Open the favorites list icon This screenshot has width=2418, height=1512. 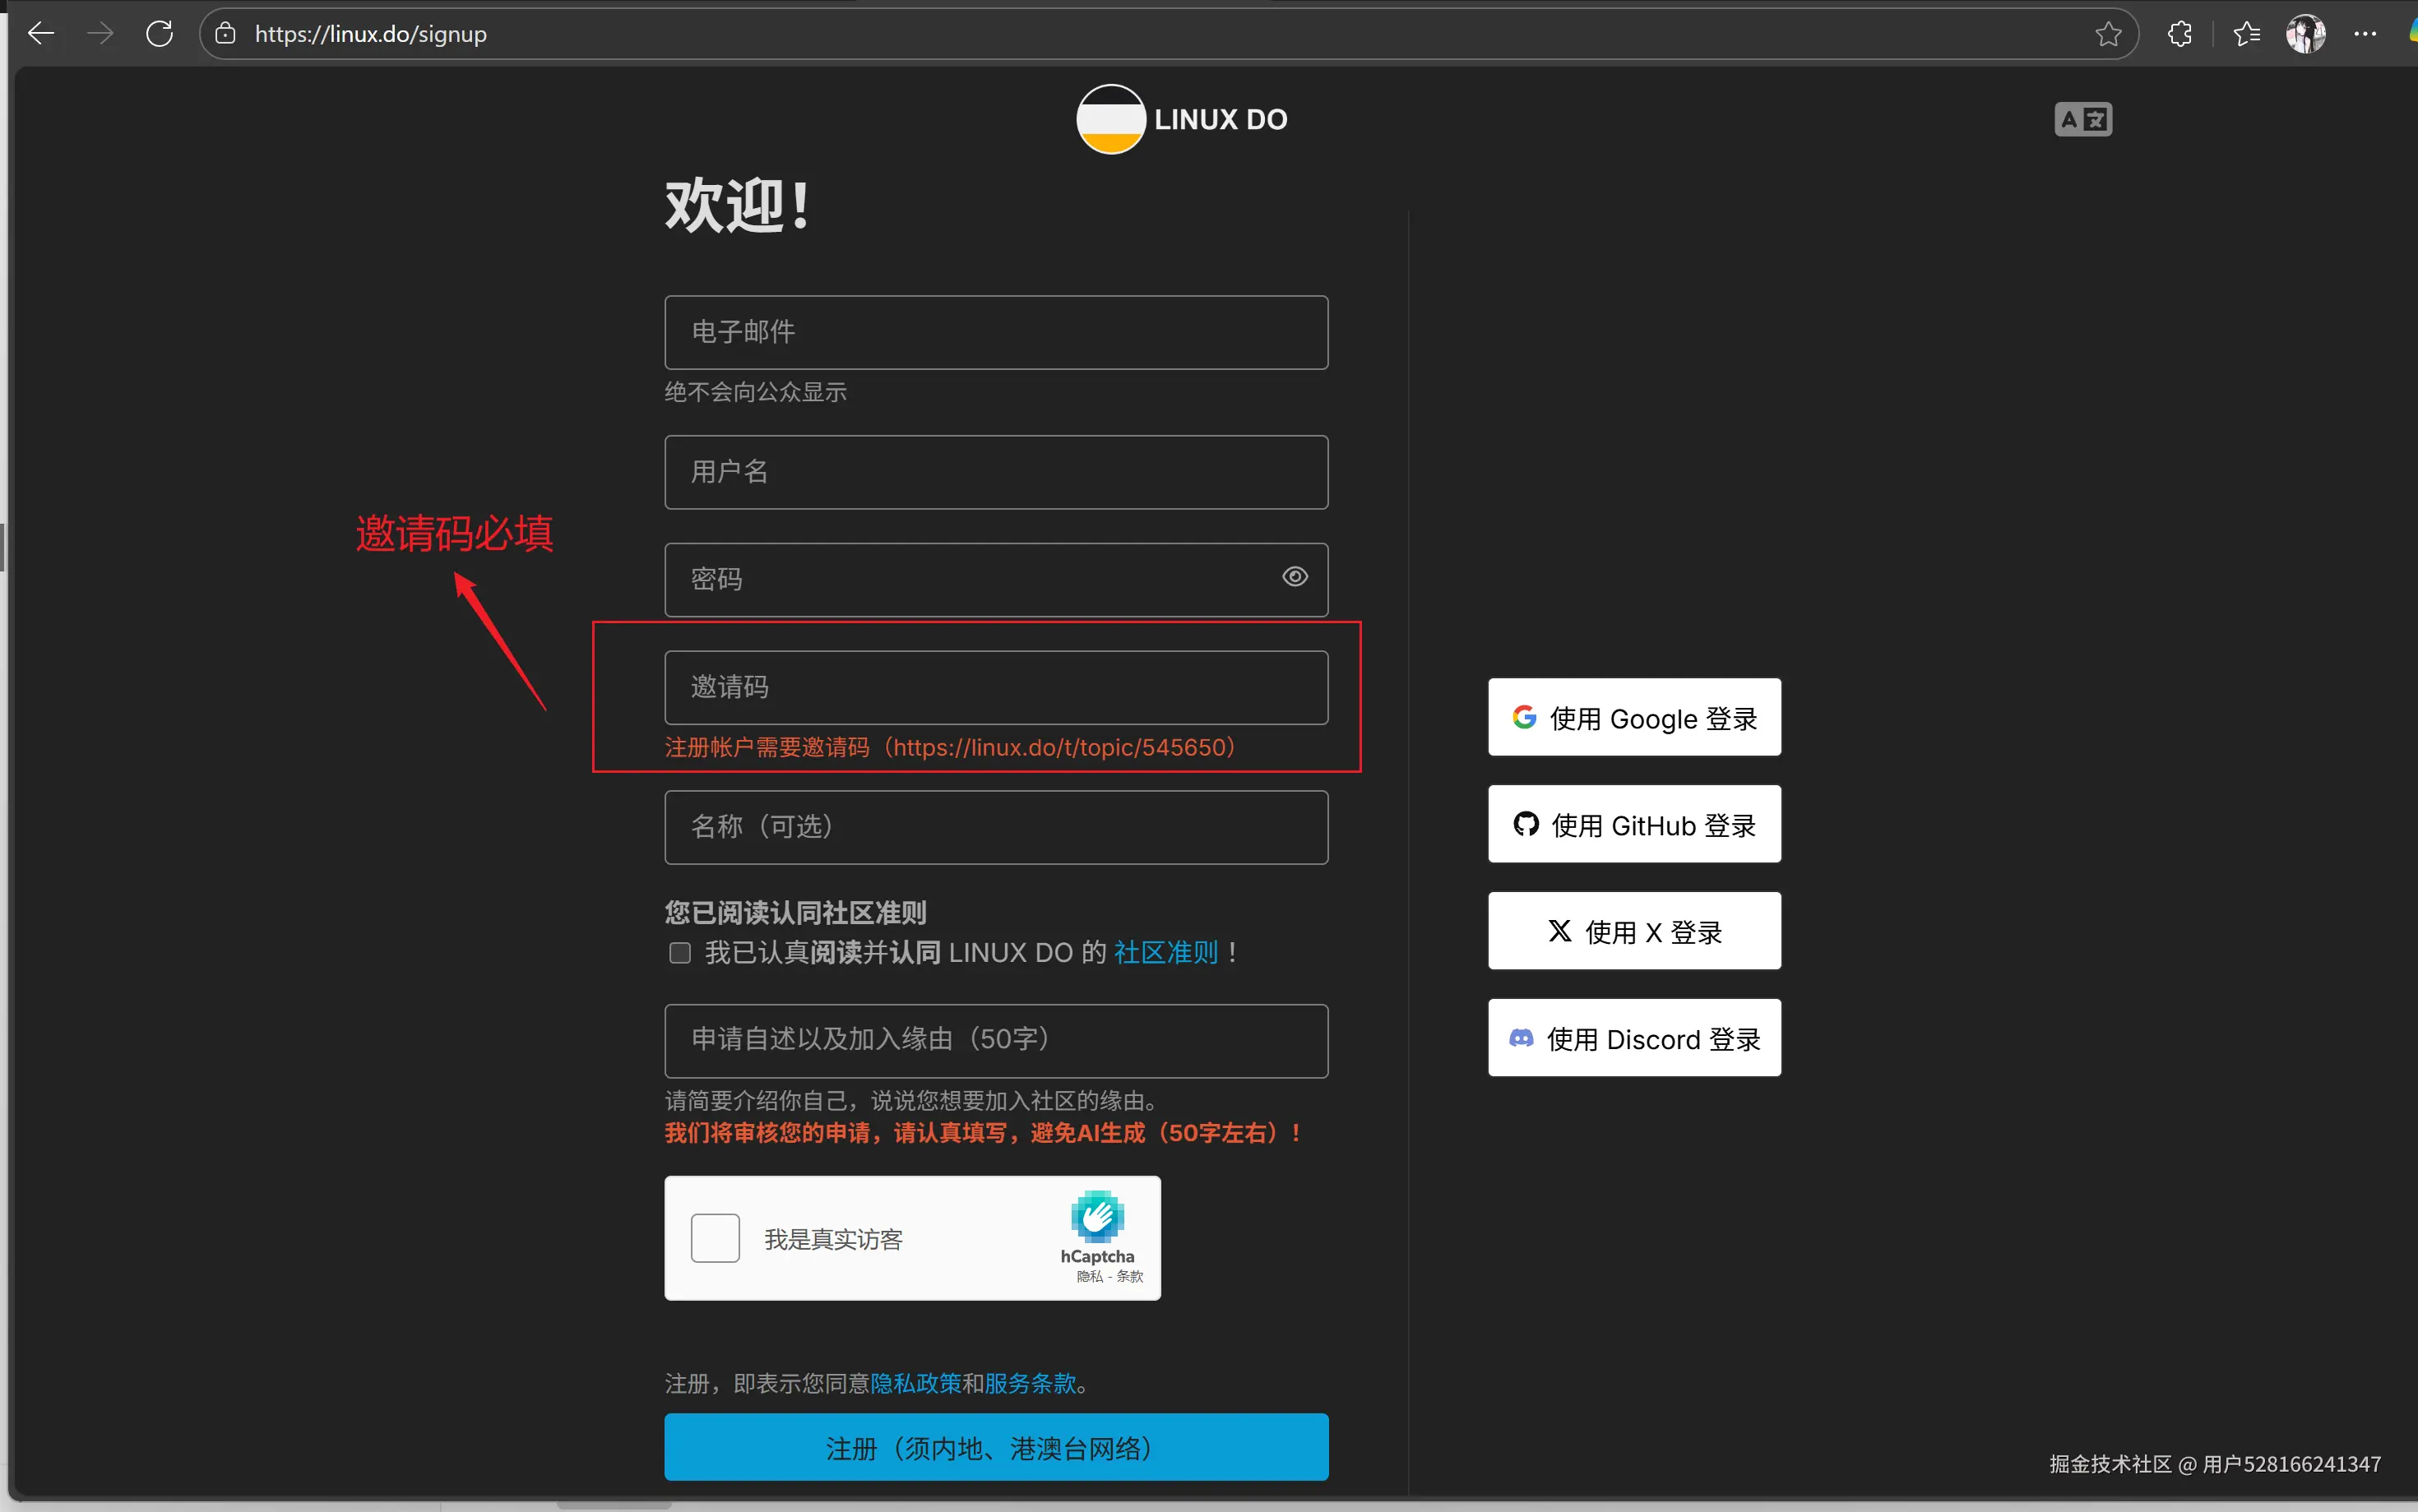pyautogui.click(x=2246, y=34)
